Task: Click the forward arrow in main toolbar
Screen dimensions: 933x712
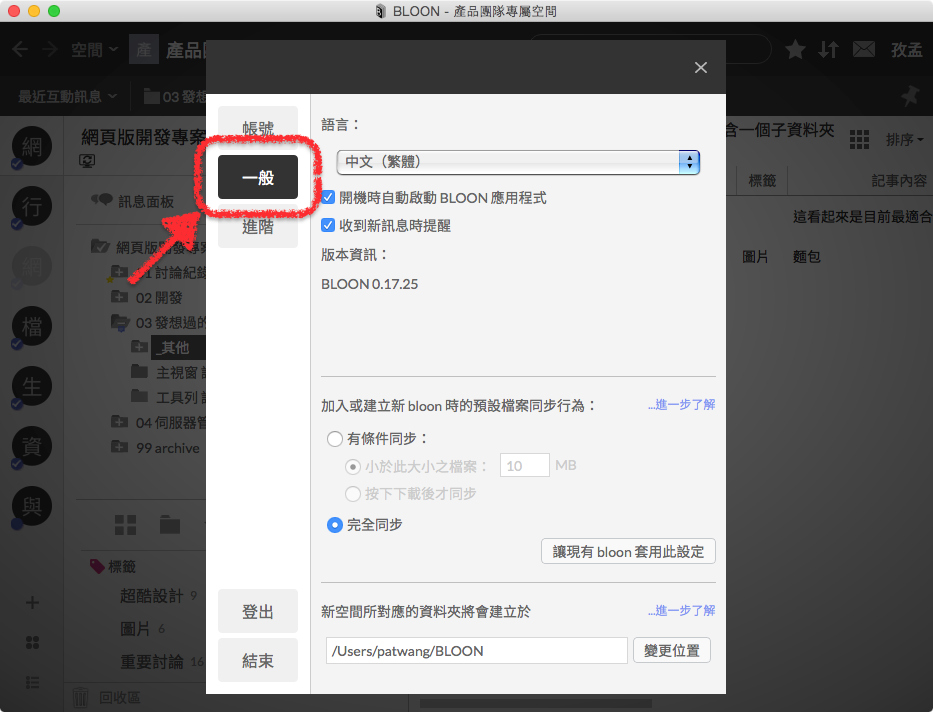Action: click(x=50, y=49)
